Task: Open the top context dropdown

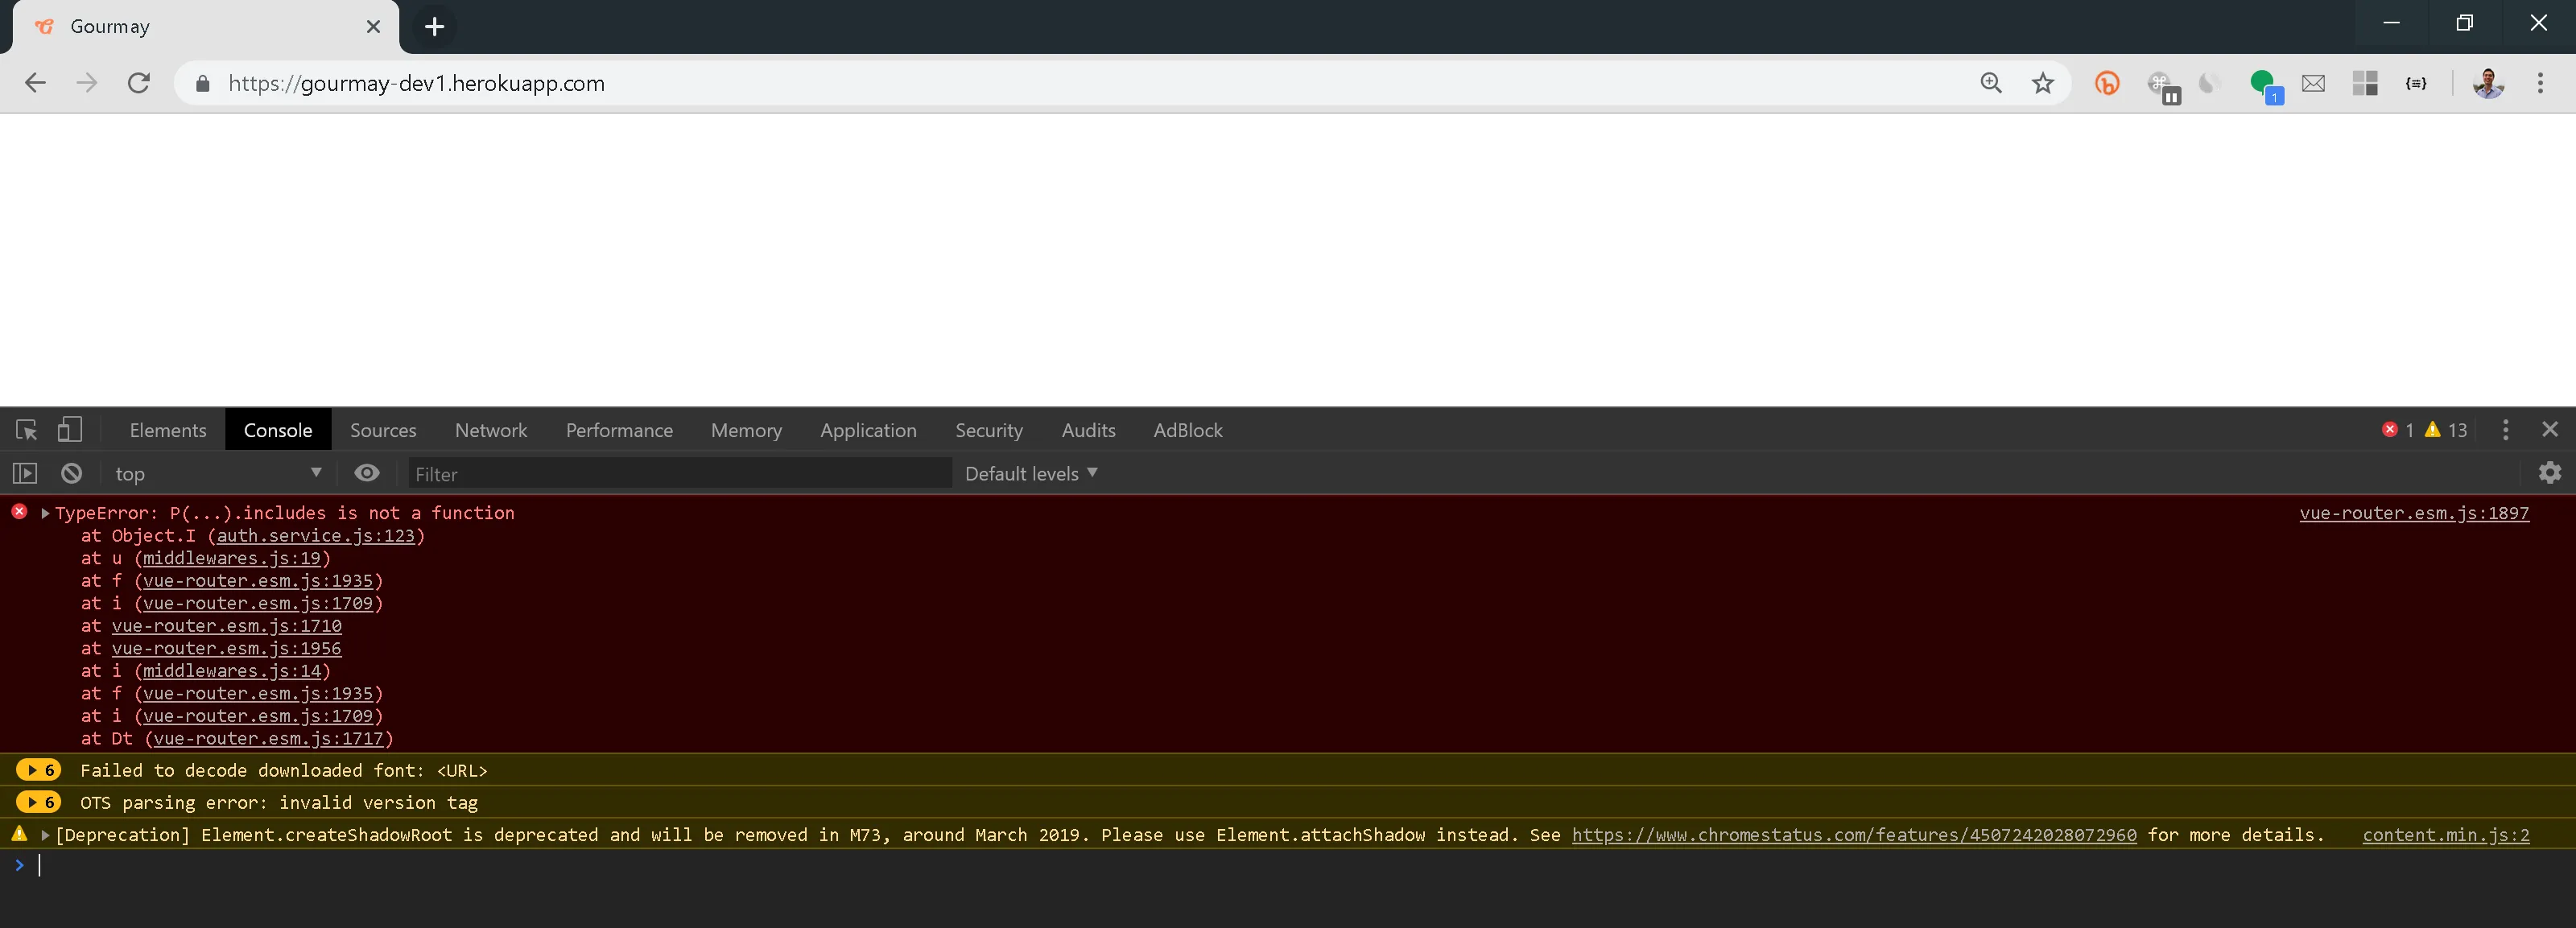Action: click(x=217, y=473)
